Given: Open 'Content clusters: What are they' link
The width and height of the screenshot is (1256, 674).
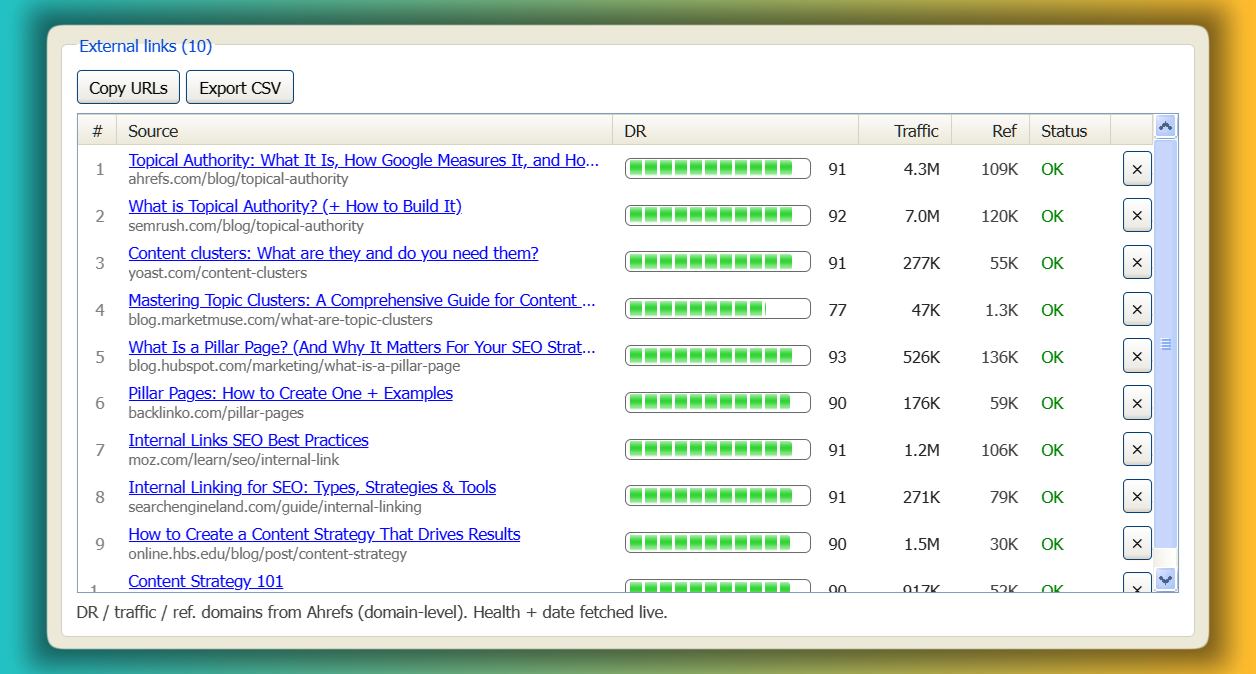Looking at the screenshot, I should 333,253.
